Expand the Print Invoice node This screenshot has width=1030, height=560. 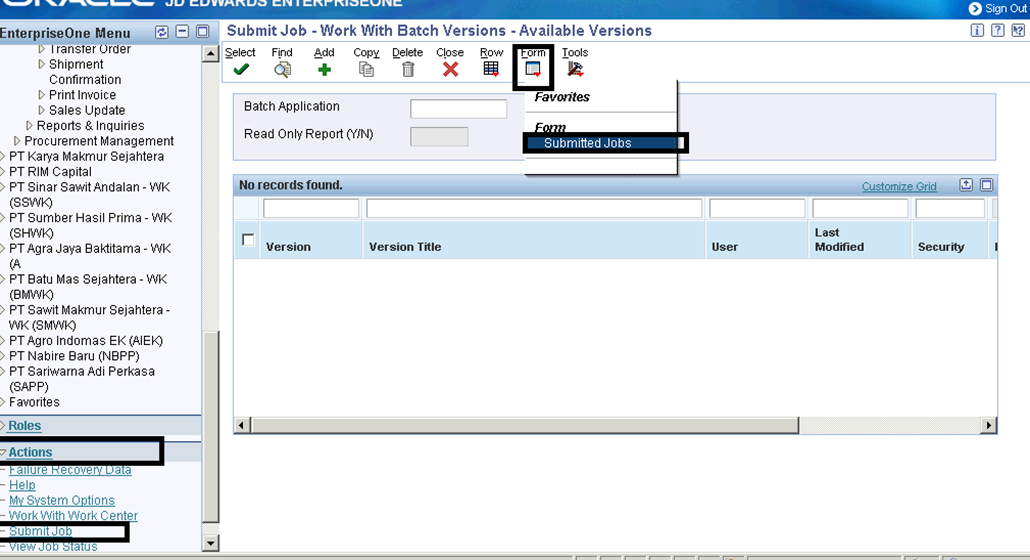tap(41, 95)
